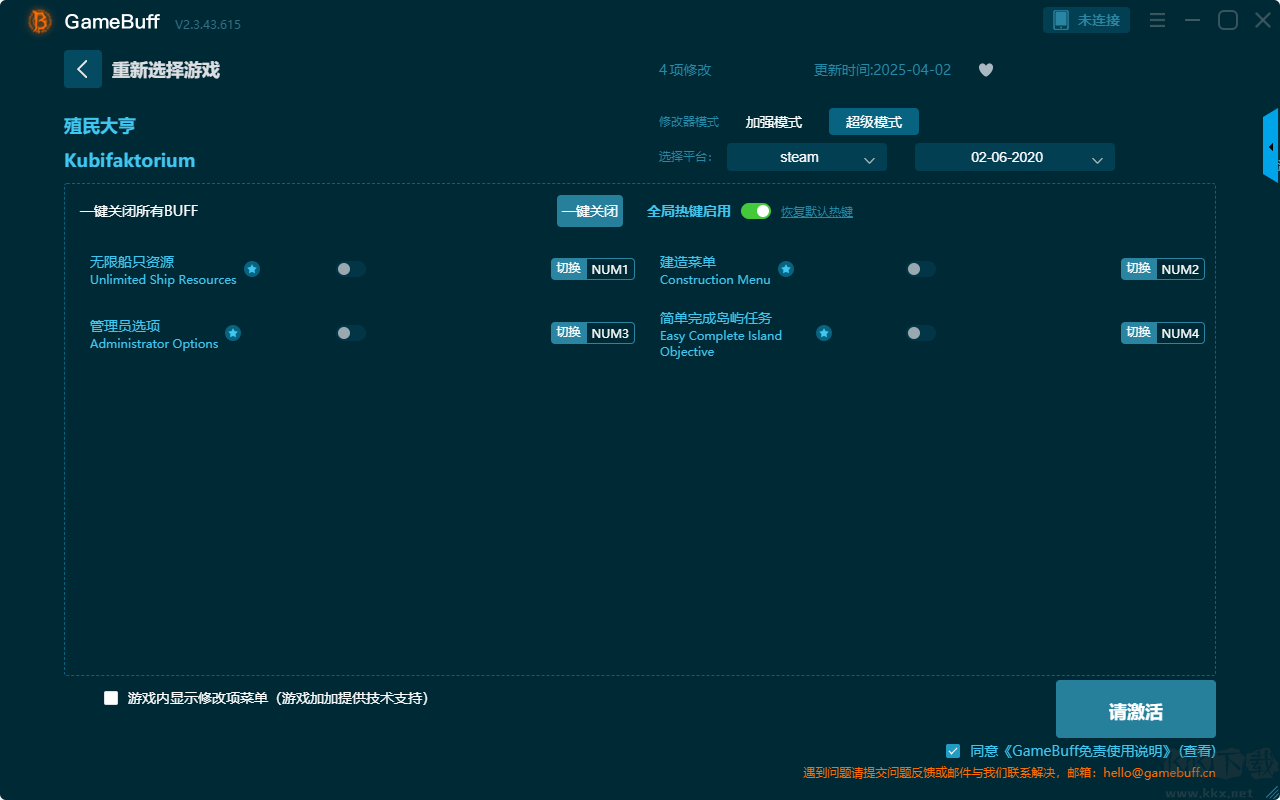Image resolution: width=1280 pixels, height=800 pixels.
Task: Click the NUM3 hotkey field
Action: pyautogui.click(x=610, y=333)
